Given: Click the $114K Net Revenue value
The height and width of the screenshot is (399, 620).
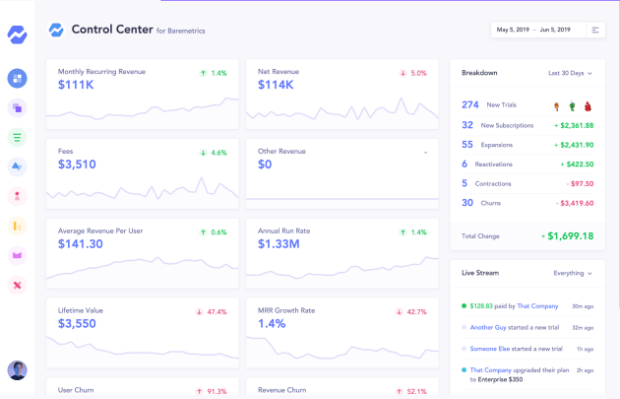Looking at the screenshot, I should point(276,85).
